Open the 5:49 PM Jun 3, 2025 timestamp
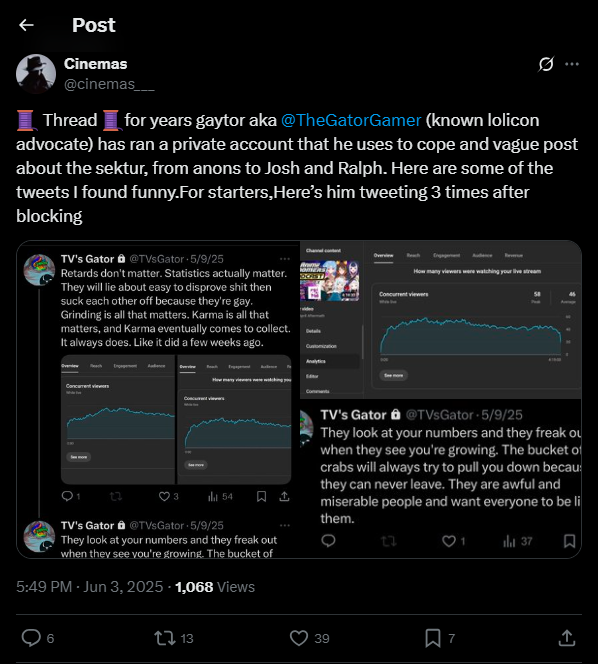This screenshot has height=664, width=598. (x=89, y=587)
